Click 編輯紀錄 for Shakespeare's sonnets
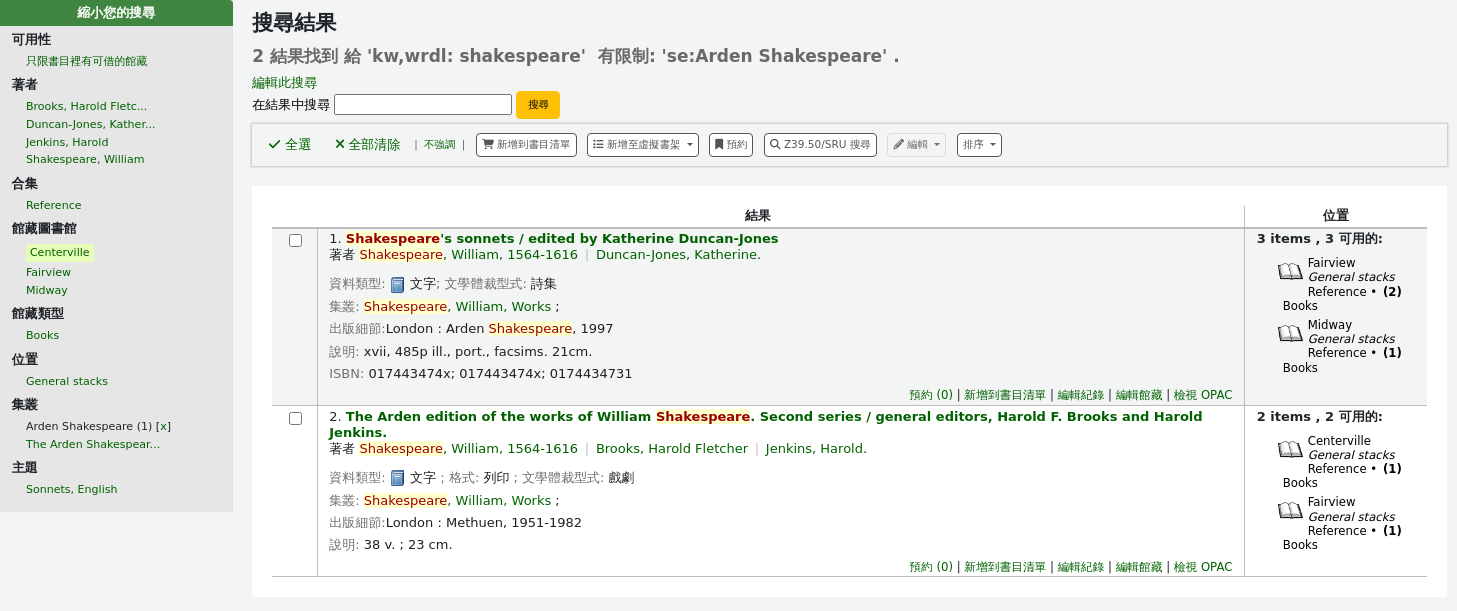This screenshot has height=611, width=1457. (1081, 395)
